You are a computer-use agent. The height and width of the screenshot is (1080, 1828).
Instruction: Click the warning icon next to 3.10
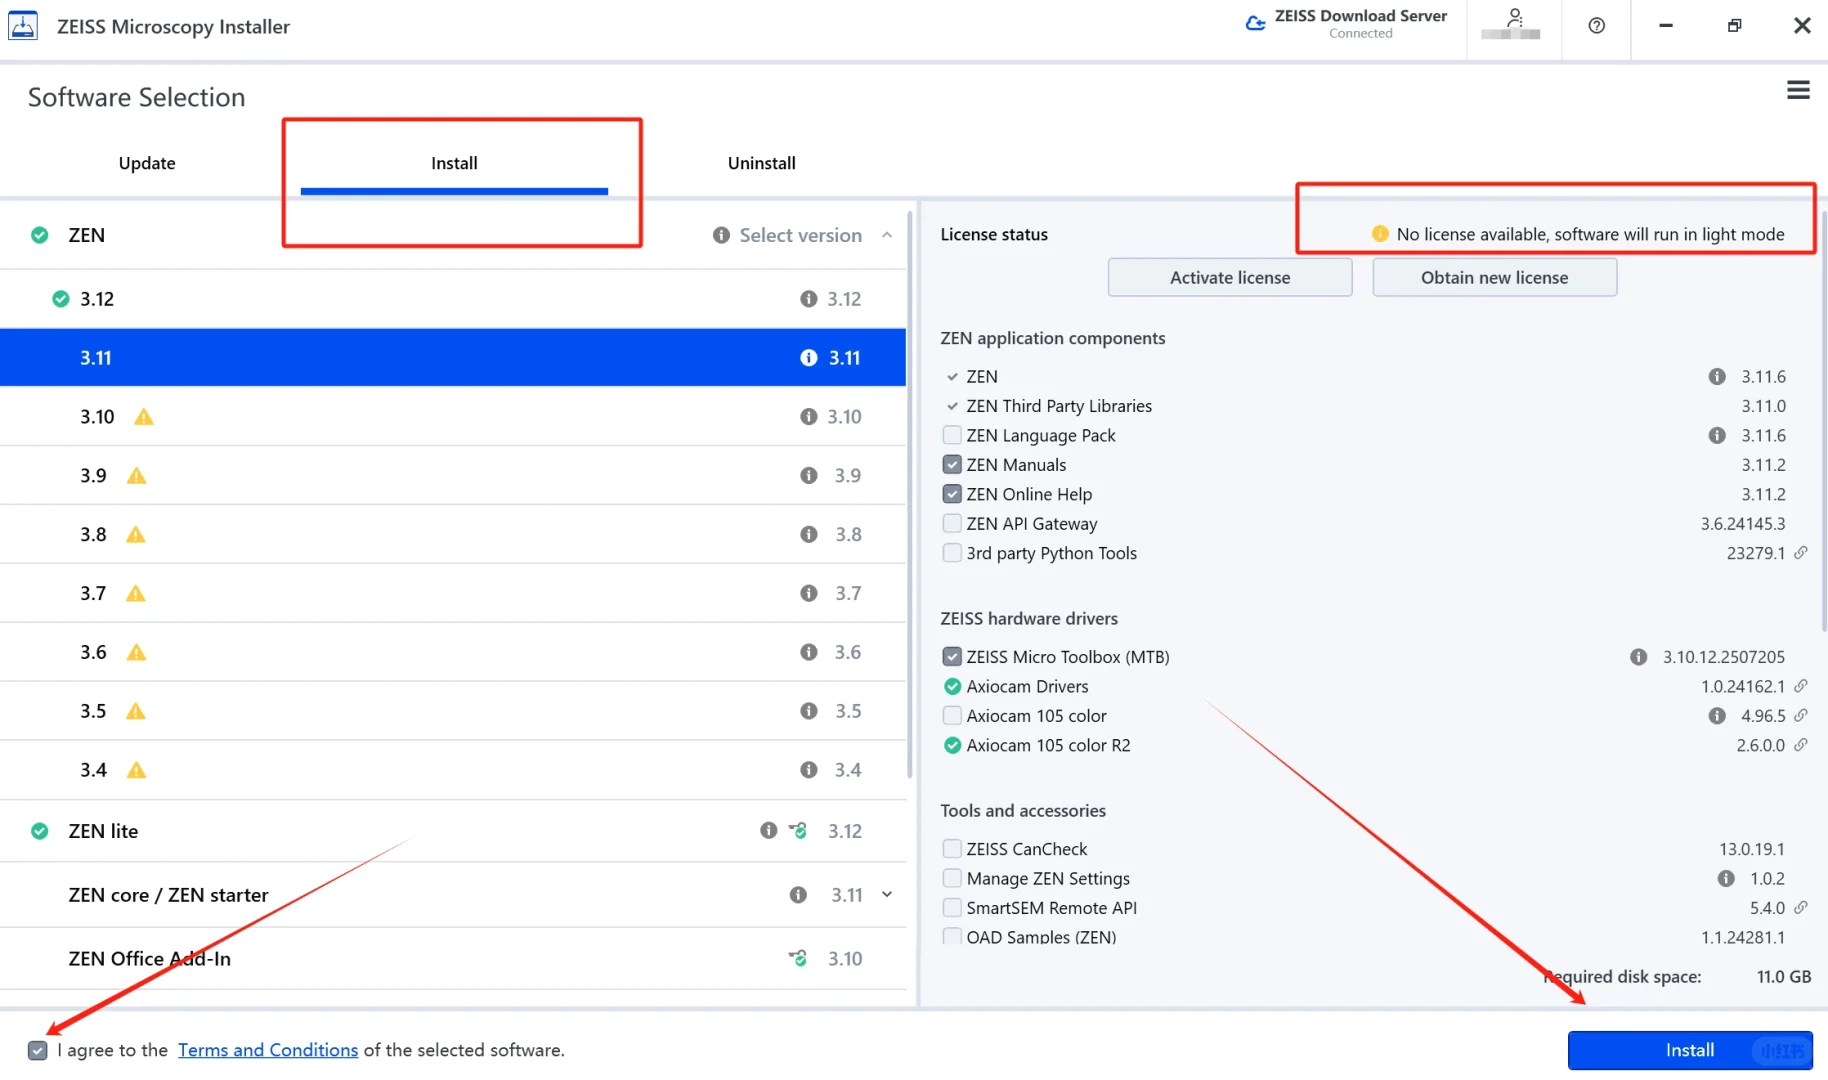pos(144,417)
